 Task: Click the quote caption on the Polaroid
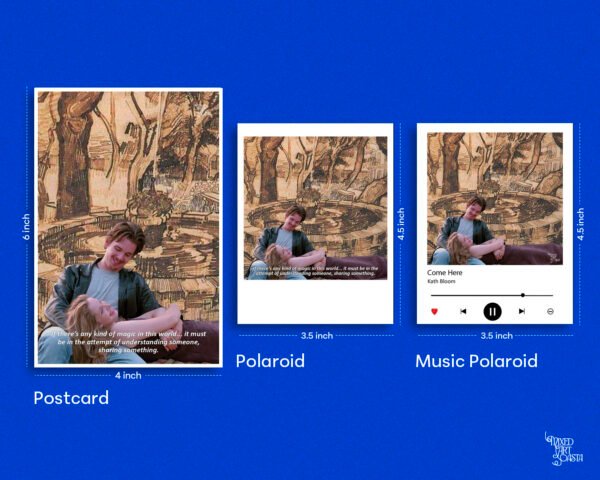314,271
